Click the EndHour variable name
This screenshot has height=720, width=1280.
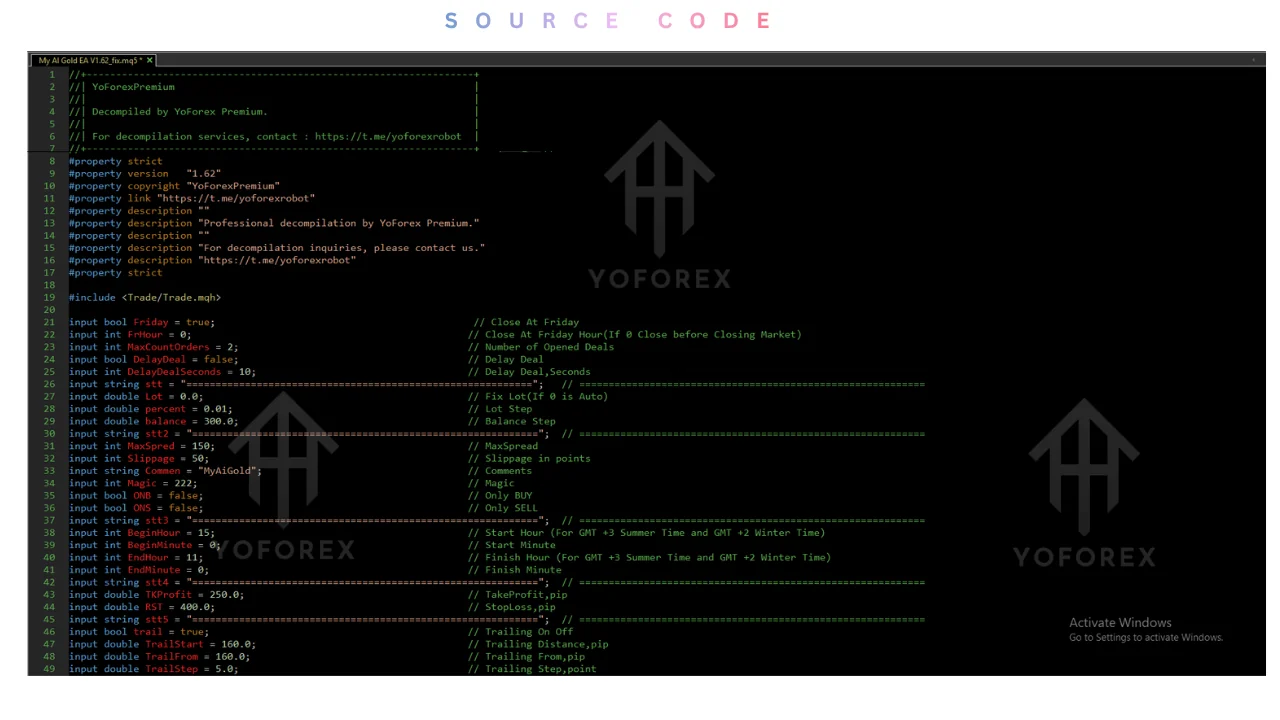click(148, 557)
